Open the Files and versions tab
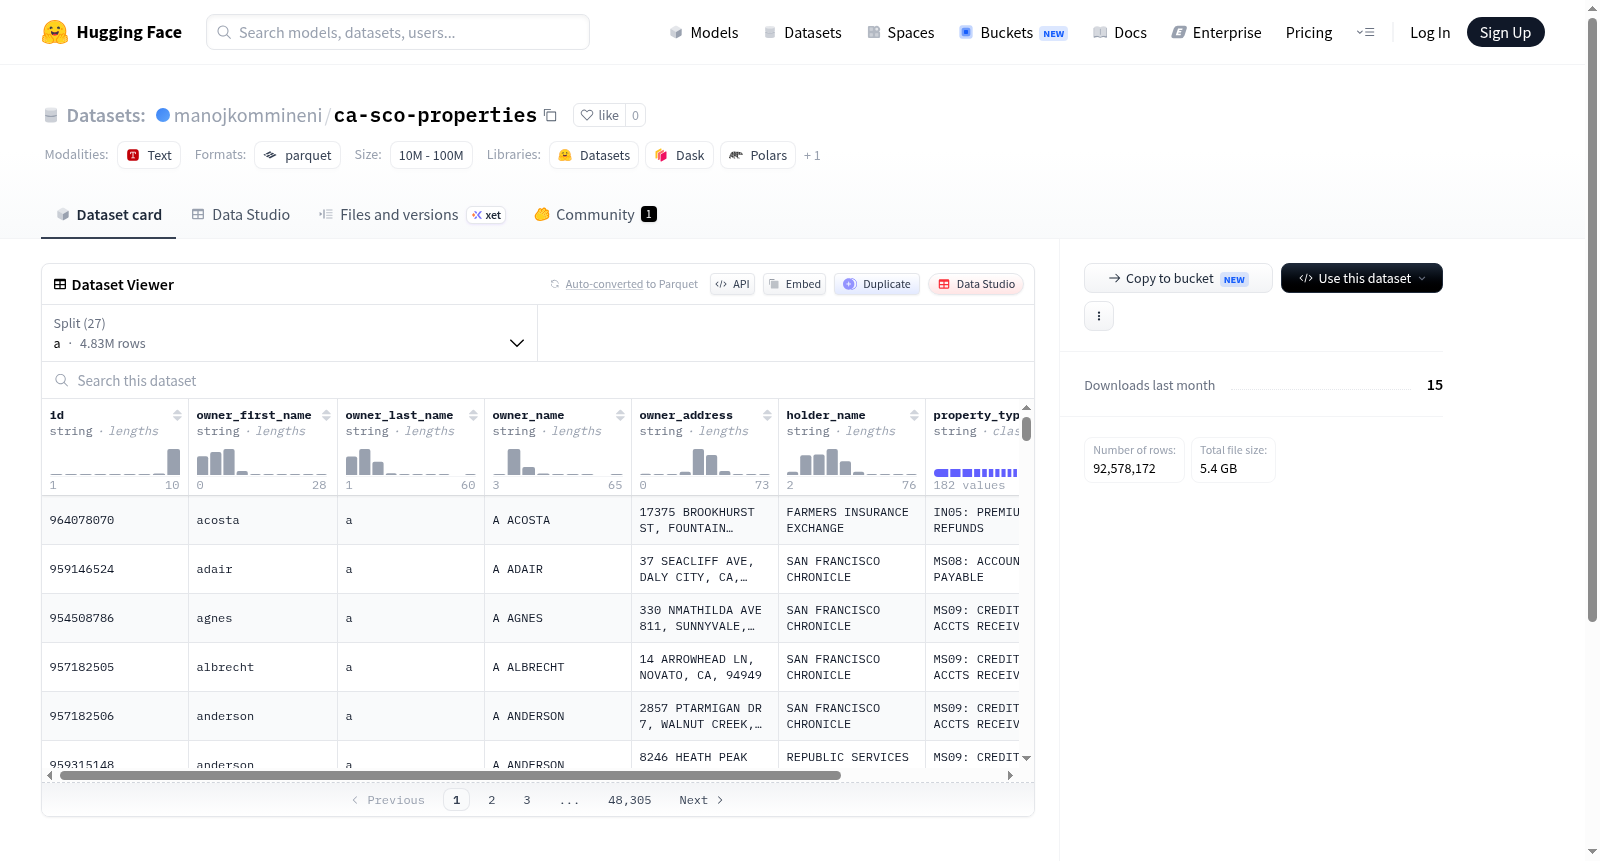The image size is (1600, 861). pos(412,214)
